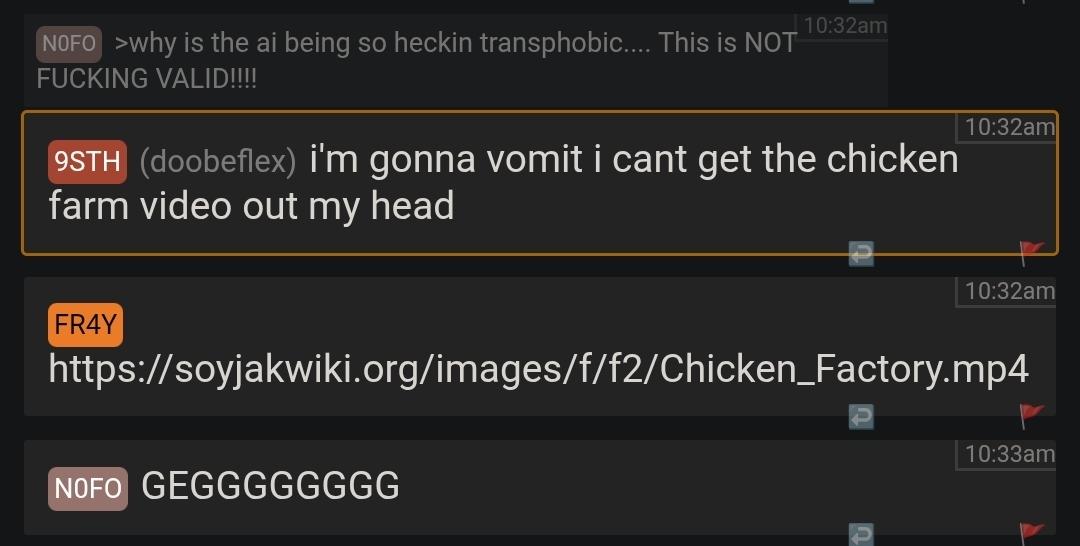Click reply arrow on doobeflex's message

click(x=861, y=253)
